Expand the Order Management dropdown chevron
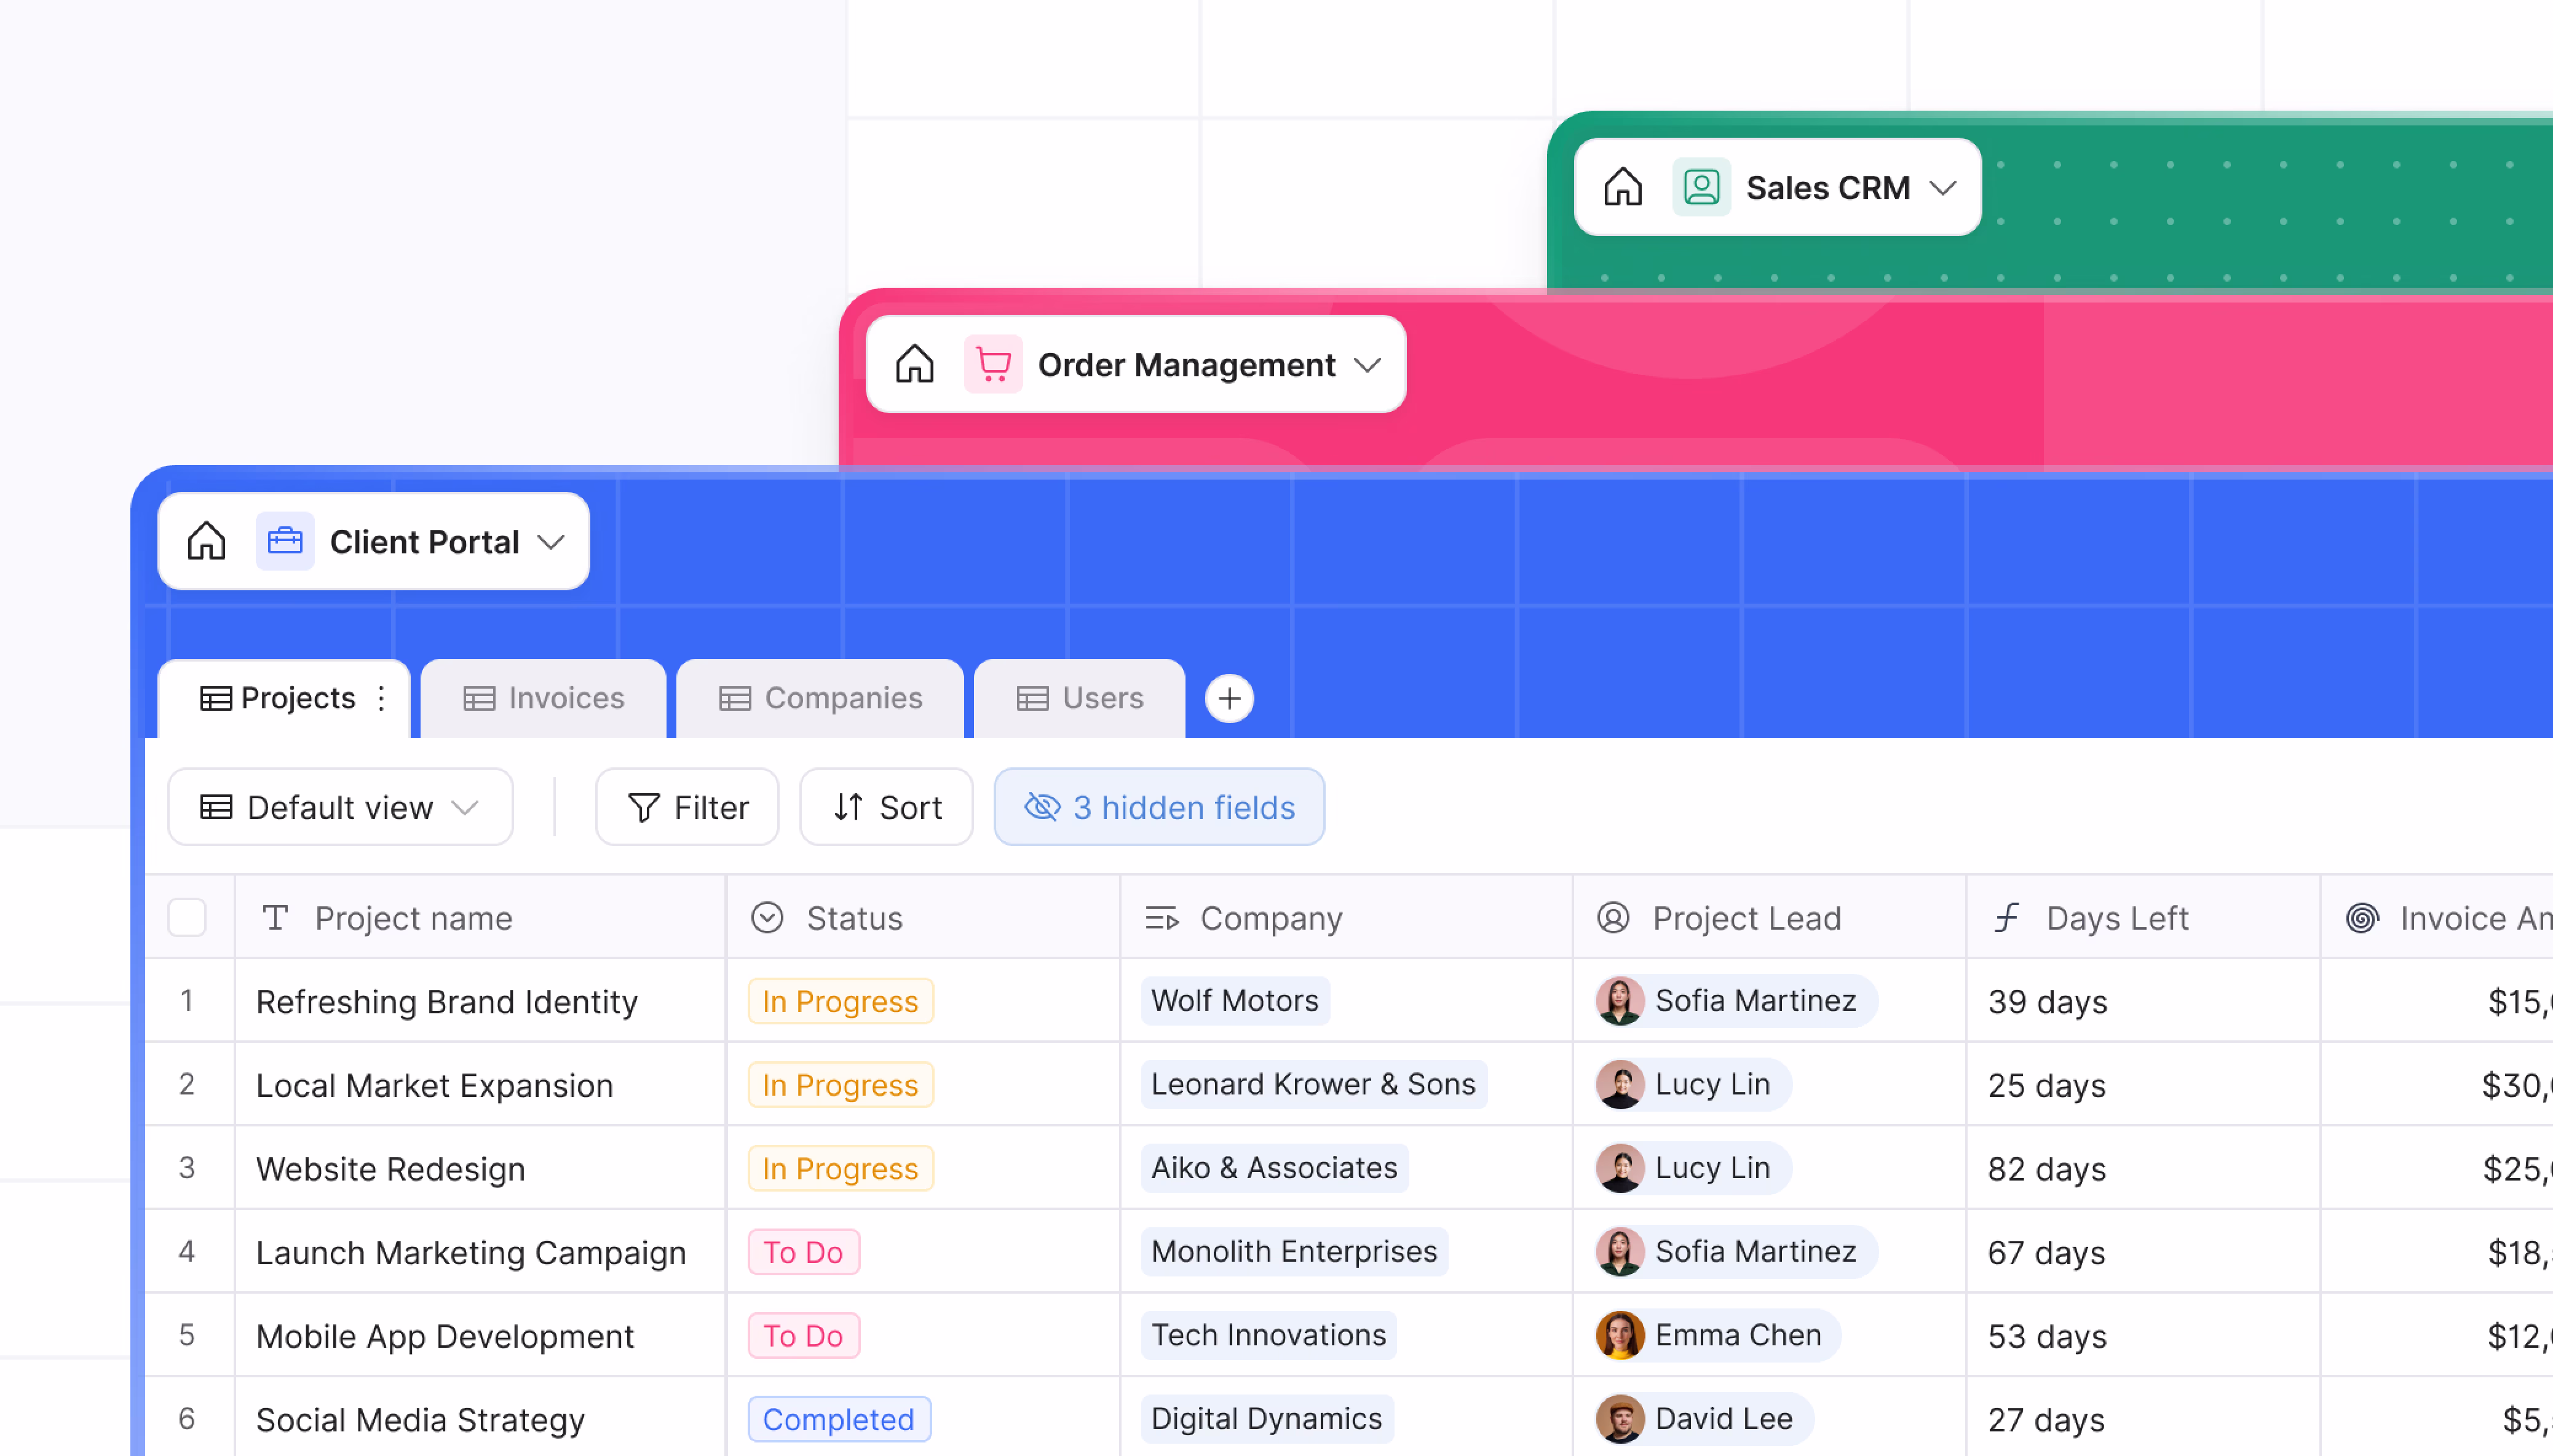2553x1456 pixels. click(1367, 365)
